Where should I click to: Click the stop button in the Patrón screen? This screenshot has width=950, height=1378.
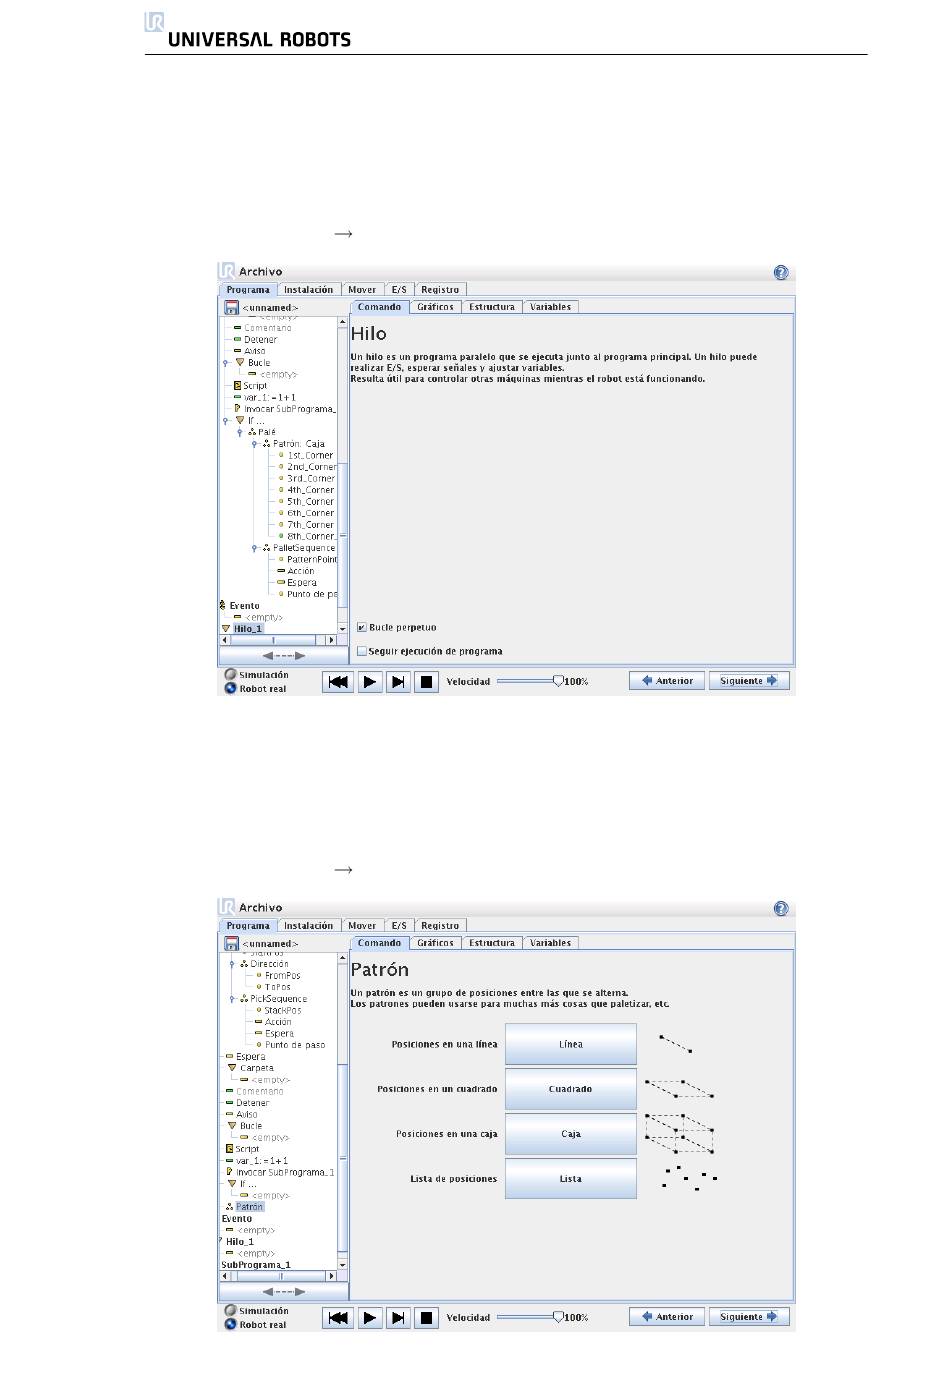click(x=426, y=1318)
